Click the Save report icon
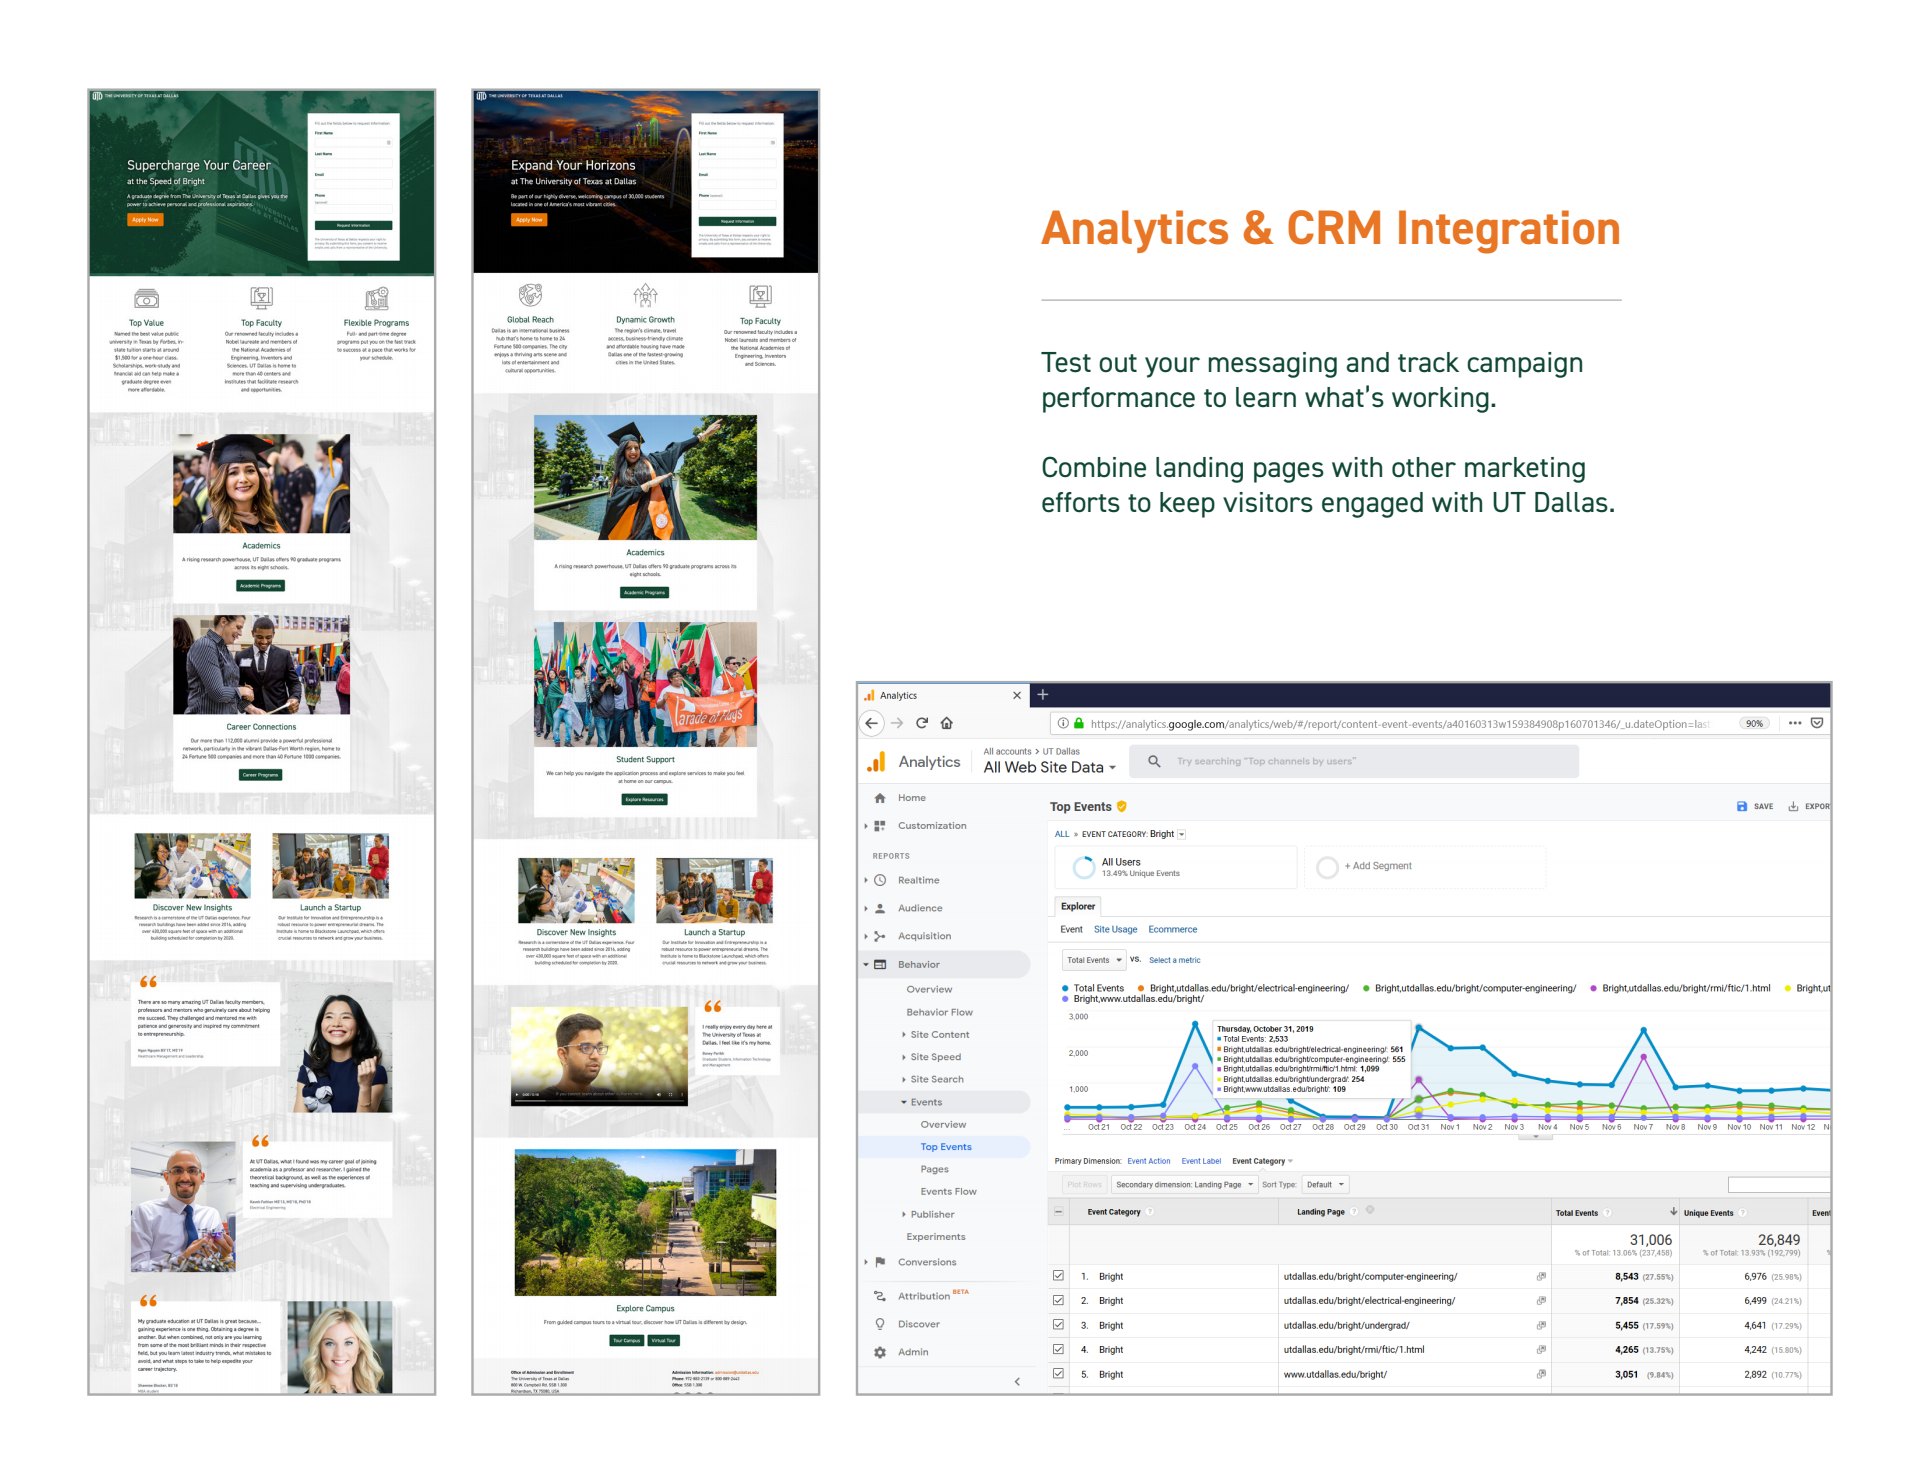 (x=1742, y=806)
